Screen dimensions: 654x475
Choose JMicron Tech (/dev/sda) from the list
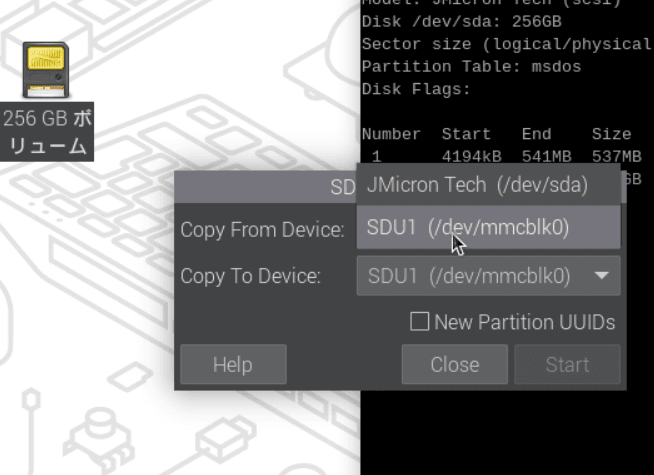click(x=477, y=184)
